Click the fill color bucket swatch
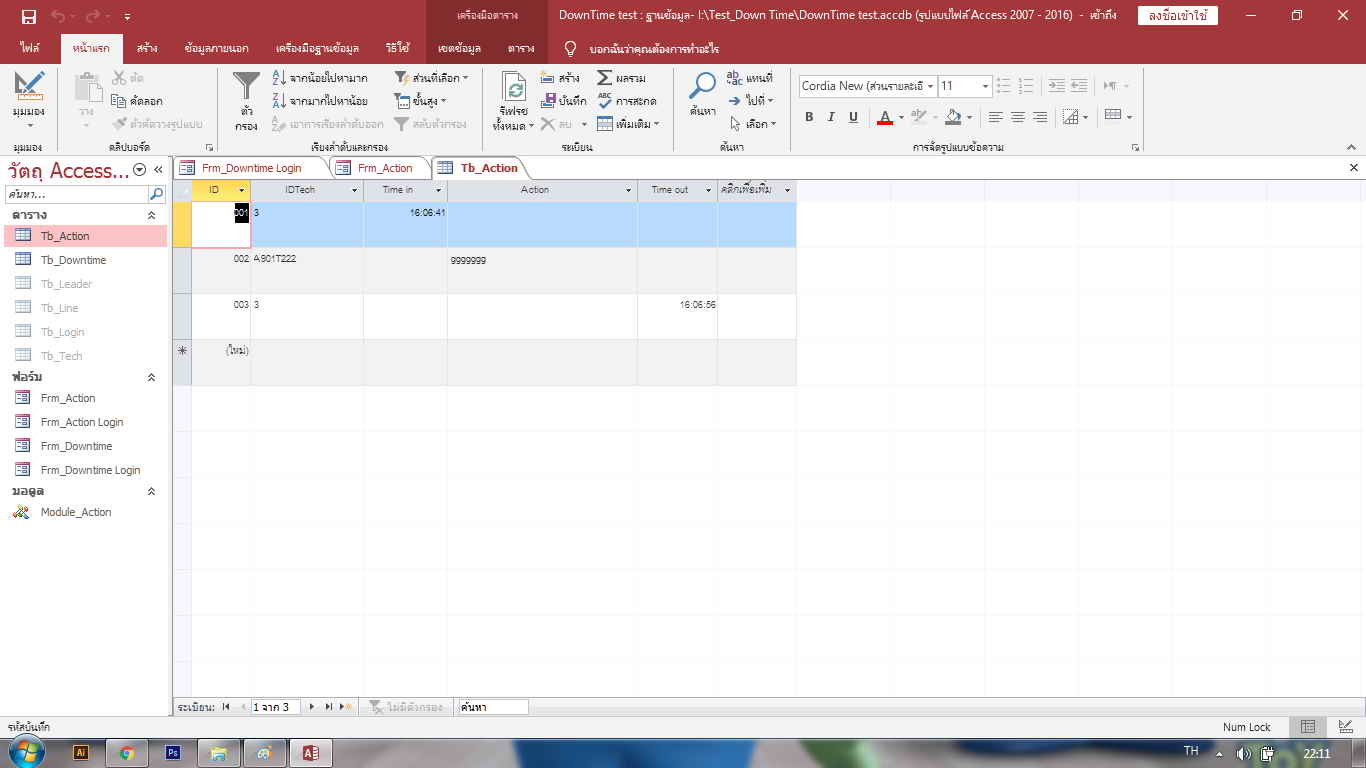This screenshot has height=768, width=1366. click(x=953, y=118)
